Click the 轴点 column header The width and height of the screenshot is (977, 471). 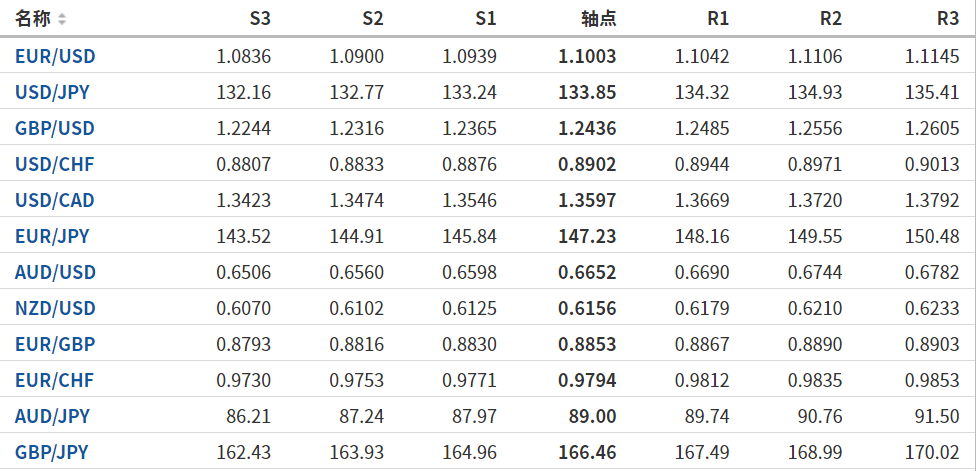[x=598, y=19]
